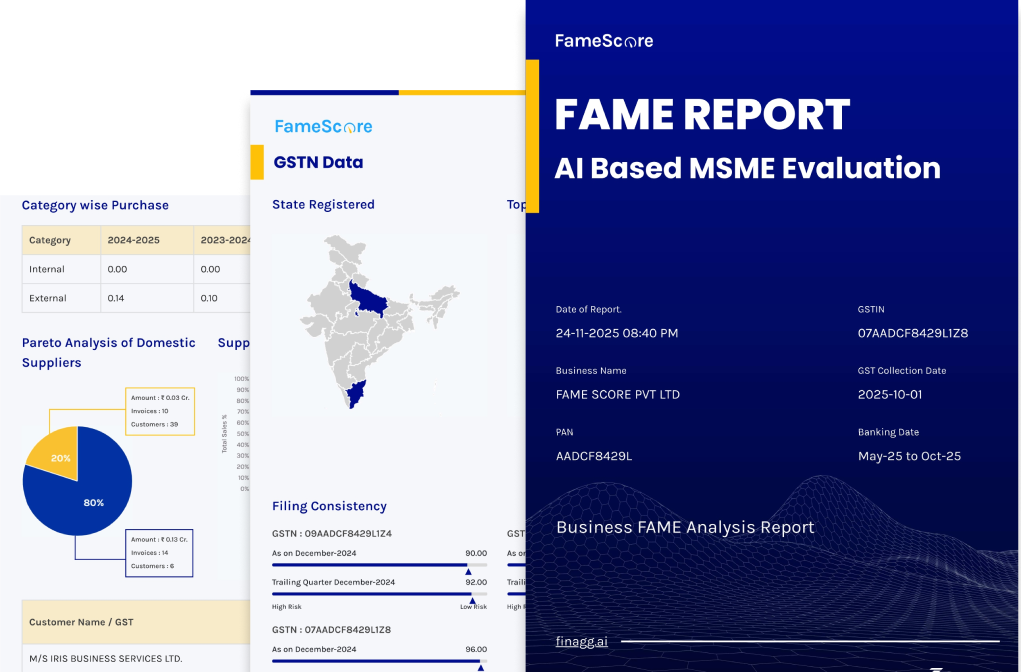Click the High Risk label under 09AADCF8429L1Z4
Screen dimensions: 1022x672
(286, 607)
